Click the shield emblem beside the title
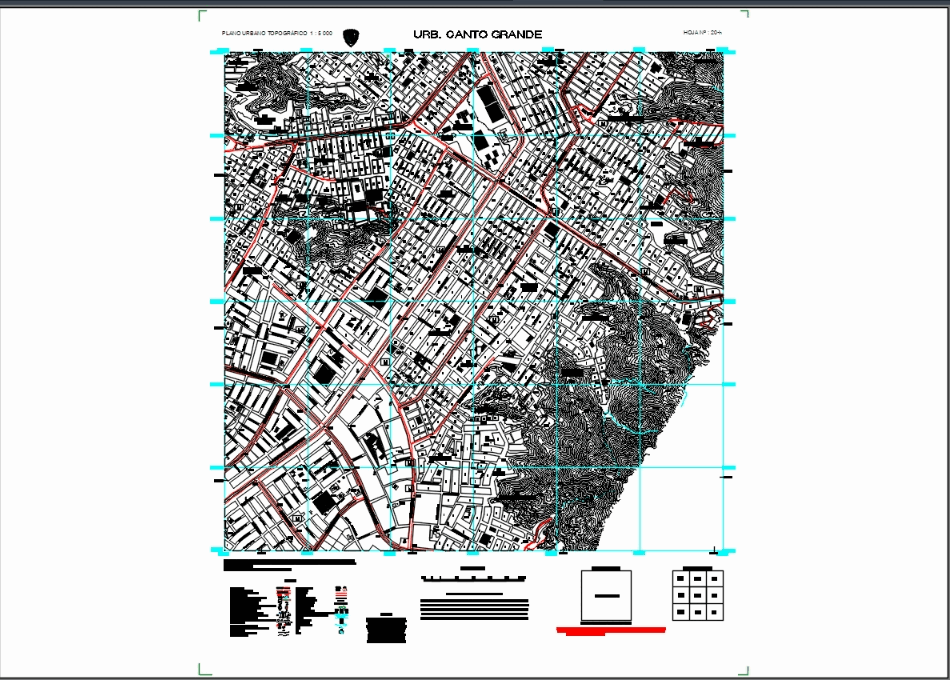The image size is (950, 680). point(349,33)
